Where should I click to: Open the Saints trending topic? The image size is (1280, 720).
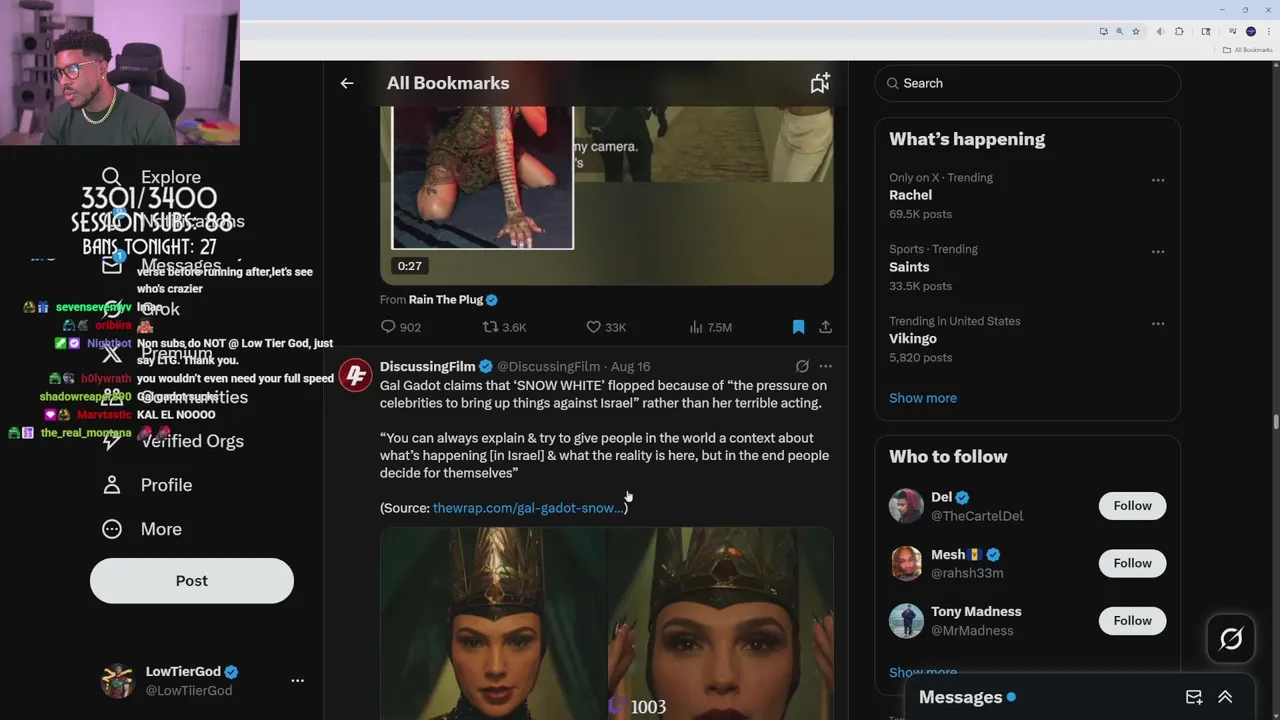(x=909, y=267)
